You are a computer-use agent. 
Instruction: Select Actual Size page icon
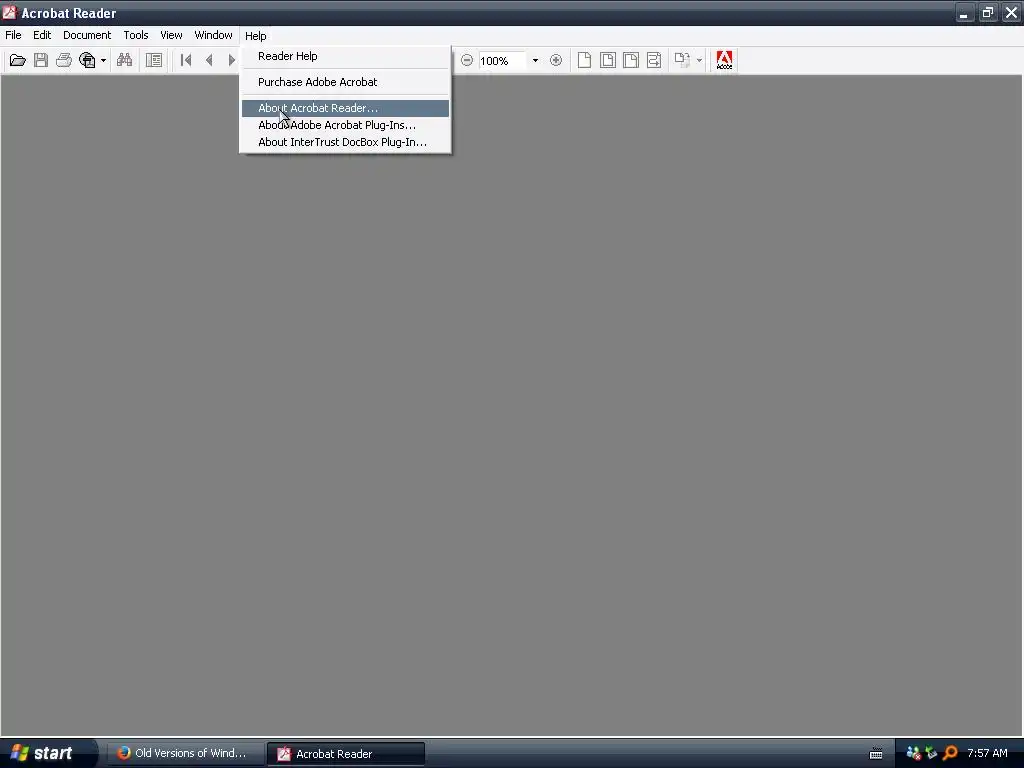pos(584,61)
